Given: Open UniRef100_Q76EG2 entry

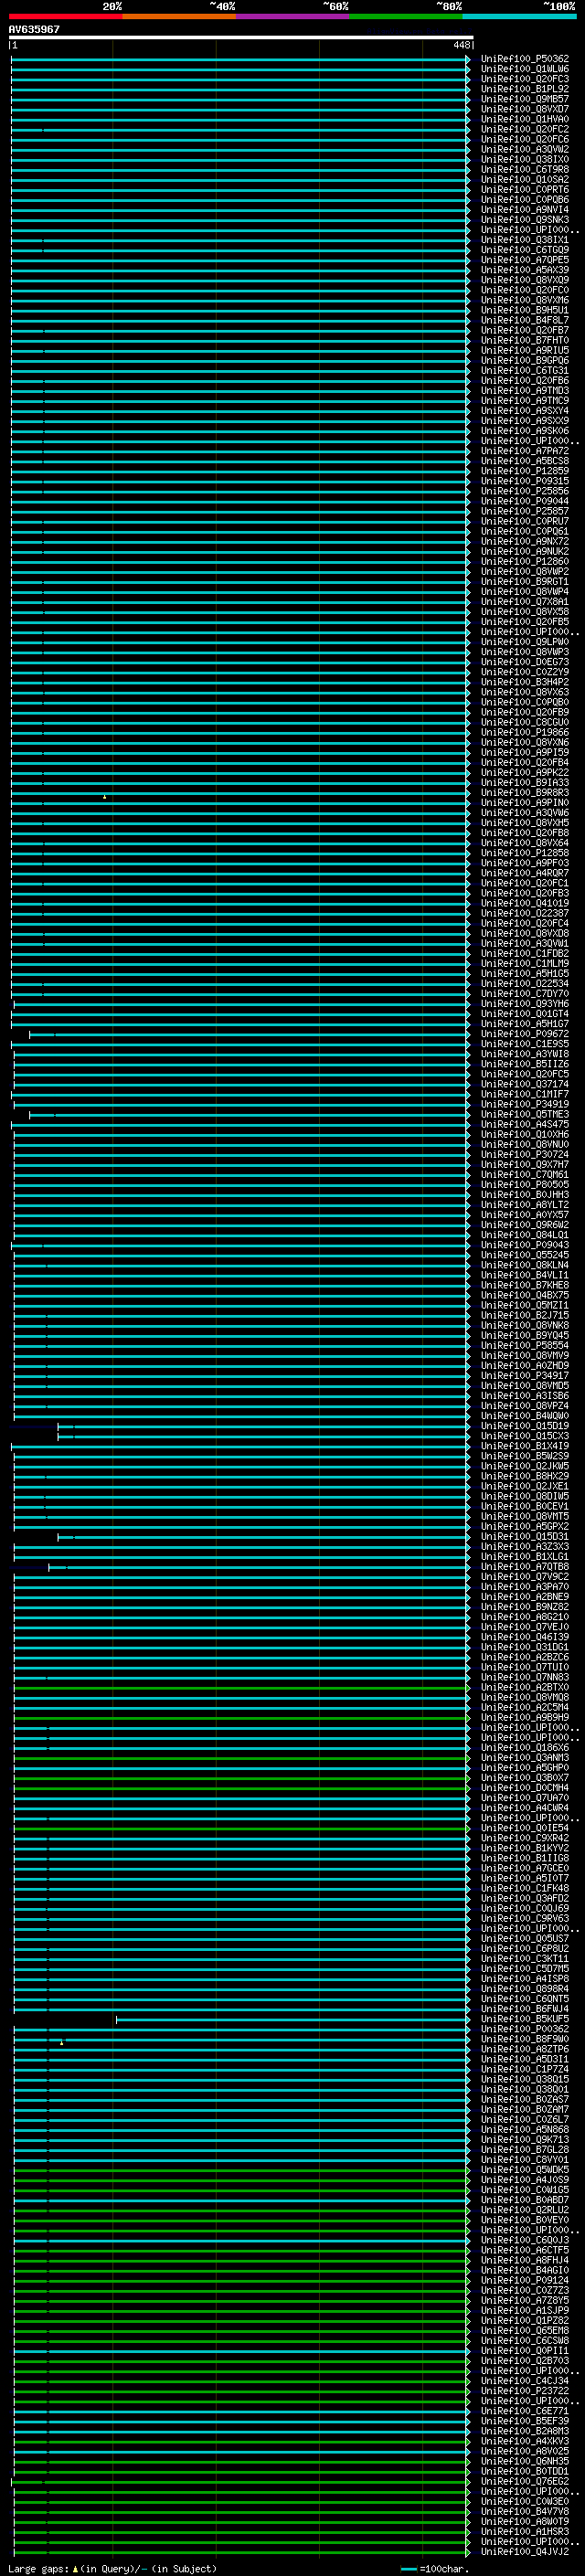Looking at the screenshot, I should point(525,2481).
